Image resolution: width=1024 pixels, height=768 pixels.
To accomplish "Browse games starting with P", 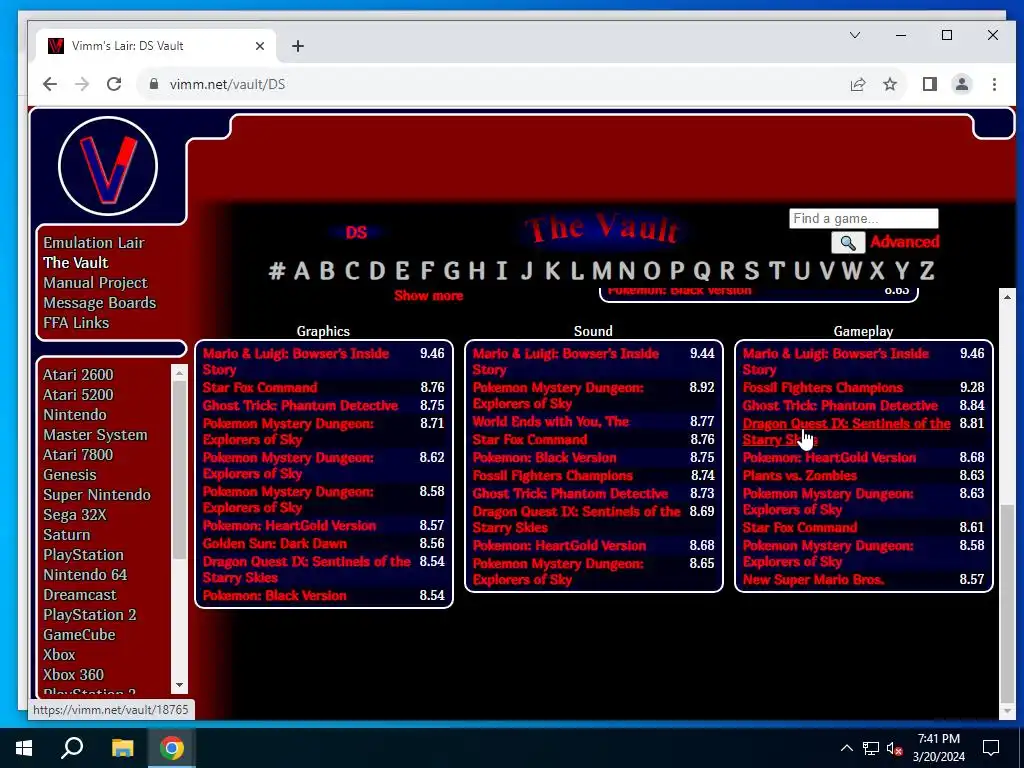I will (x=677, y=270).
